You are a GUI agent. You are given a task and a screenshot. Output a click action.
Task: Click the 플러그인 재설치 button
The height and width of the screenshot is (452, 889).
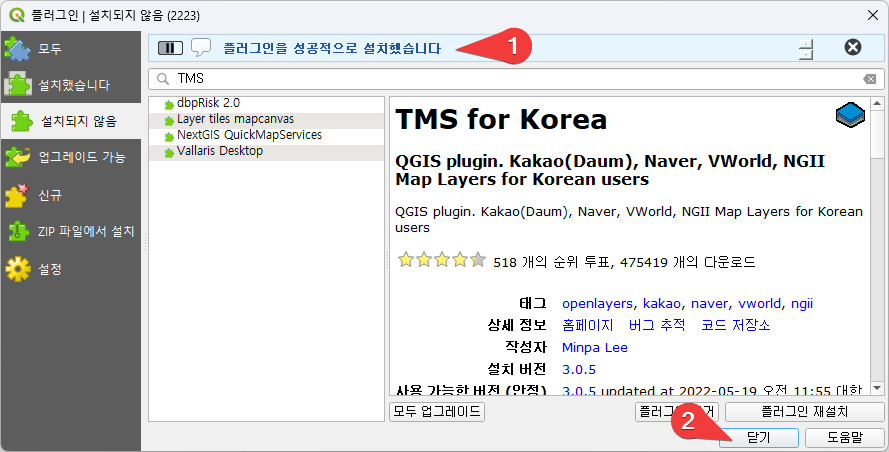(804, 411)
